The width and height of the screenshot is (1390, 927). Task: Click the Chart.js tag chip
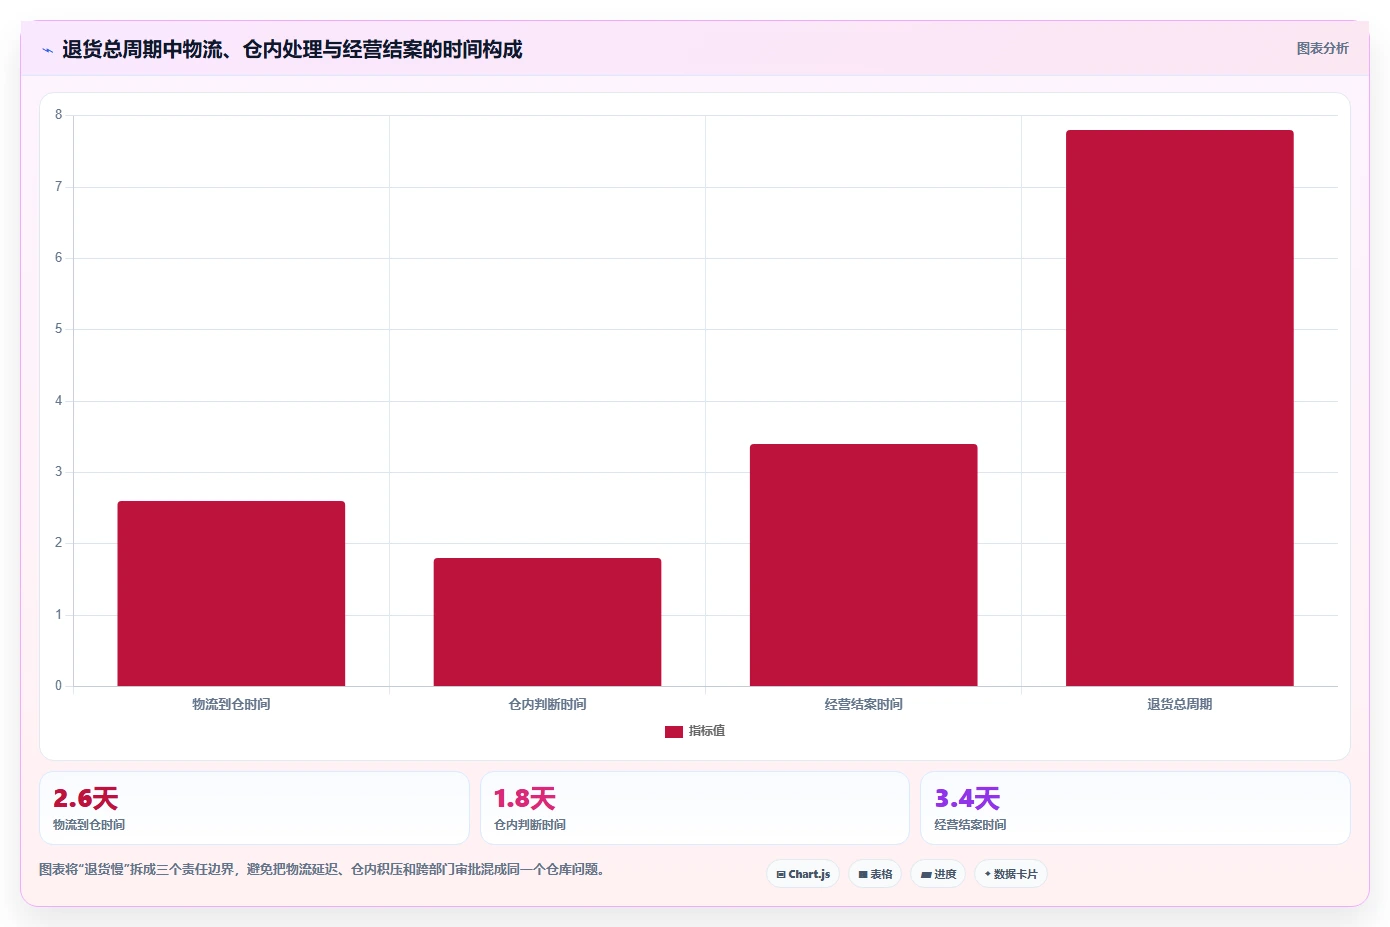click(x=803, y=874)
